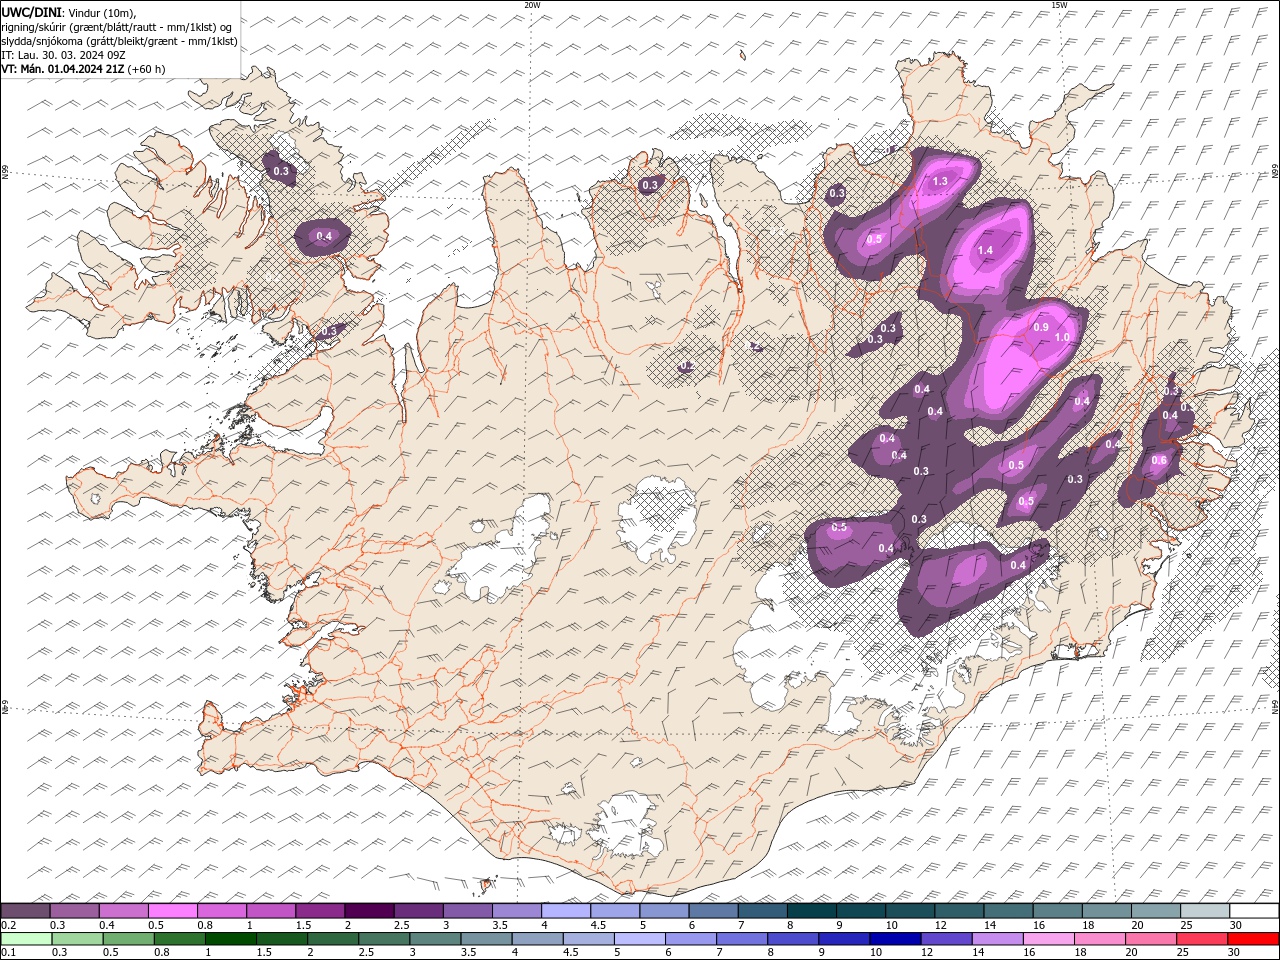
Task: Click the 1.3 snowfall value on map
Action: click(x=940, y=181)
